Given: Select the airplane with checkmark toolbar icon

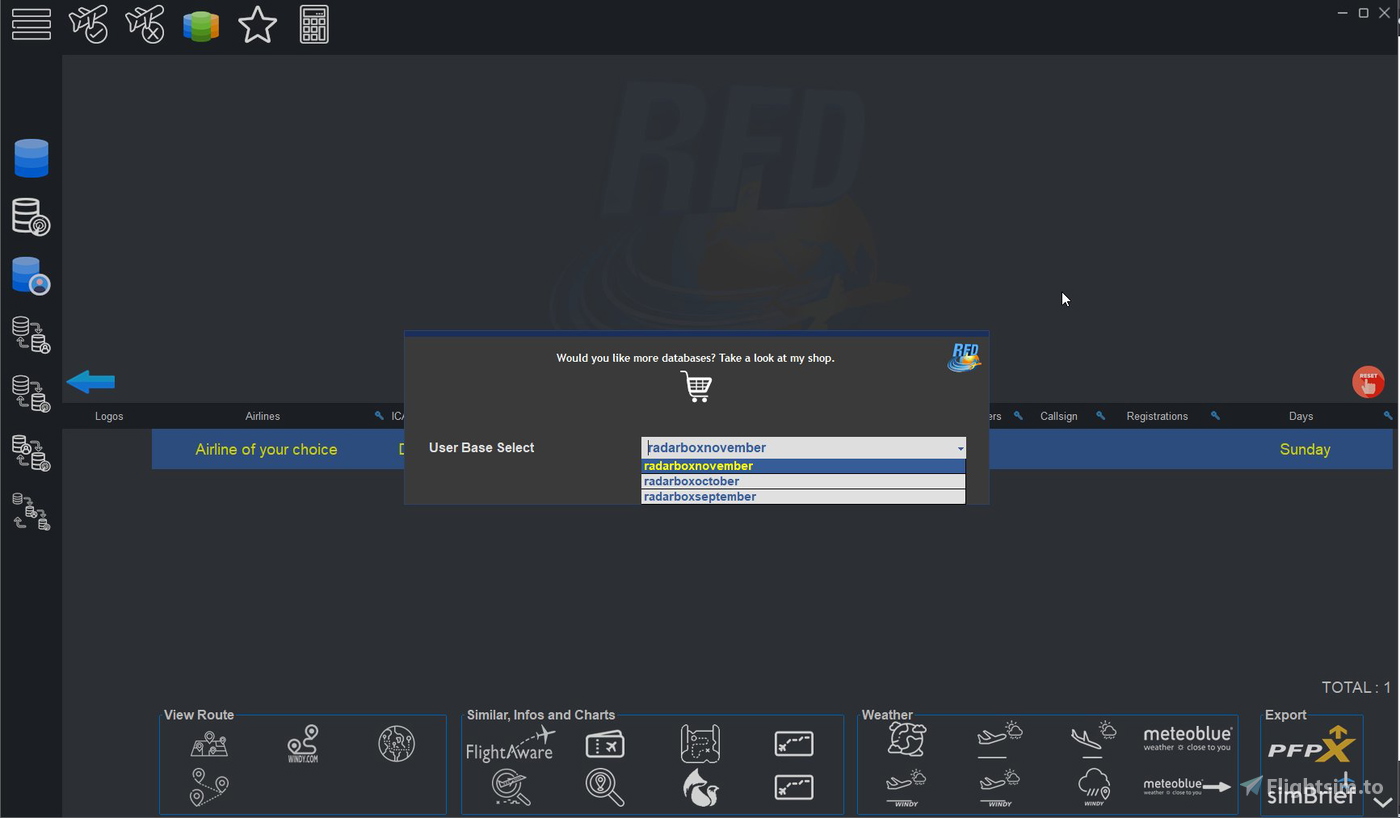Looking at the screenshot, I should 88,24.
